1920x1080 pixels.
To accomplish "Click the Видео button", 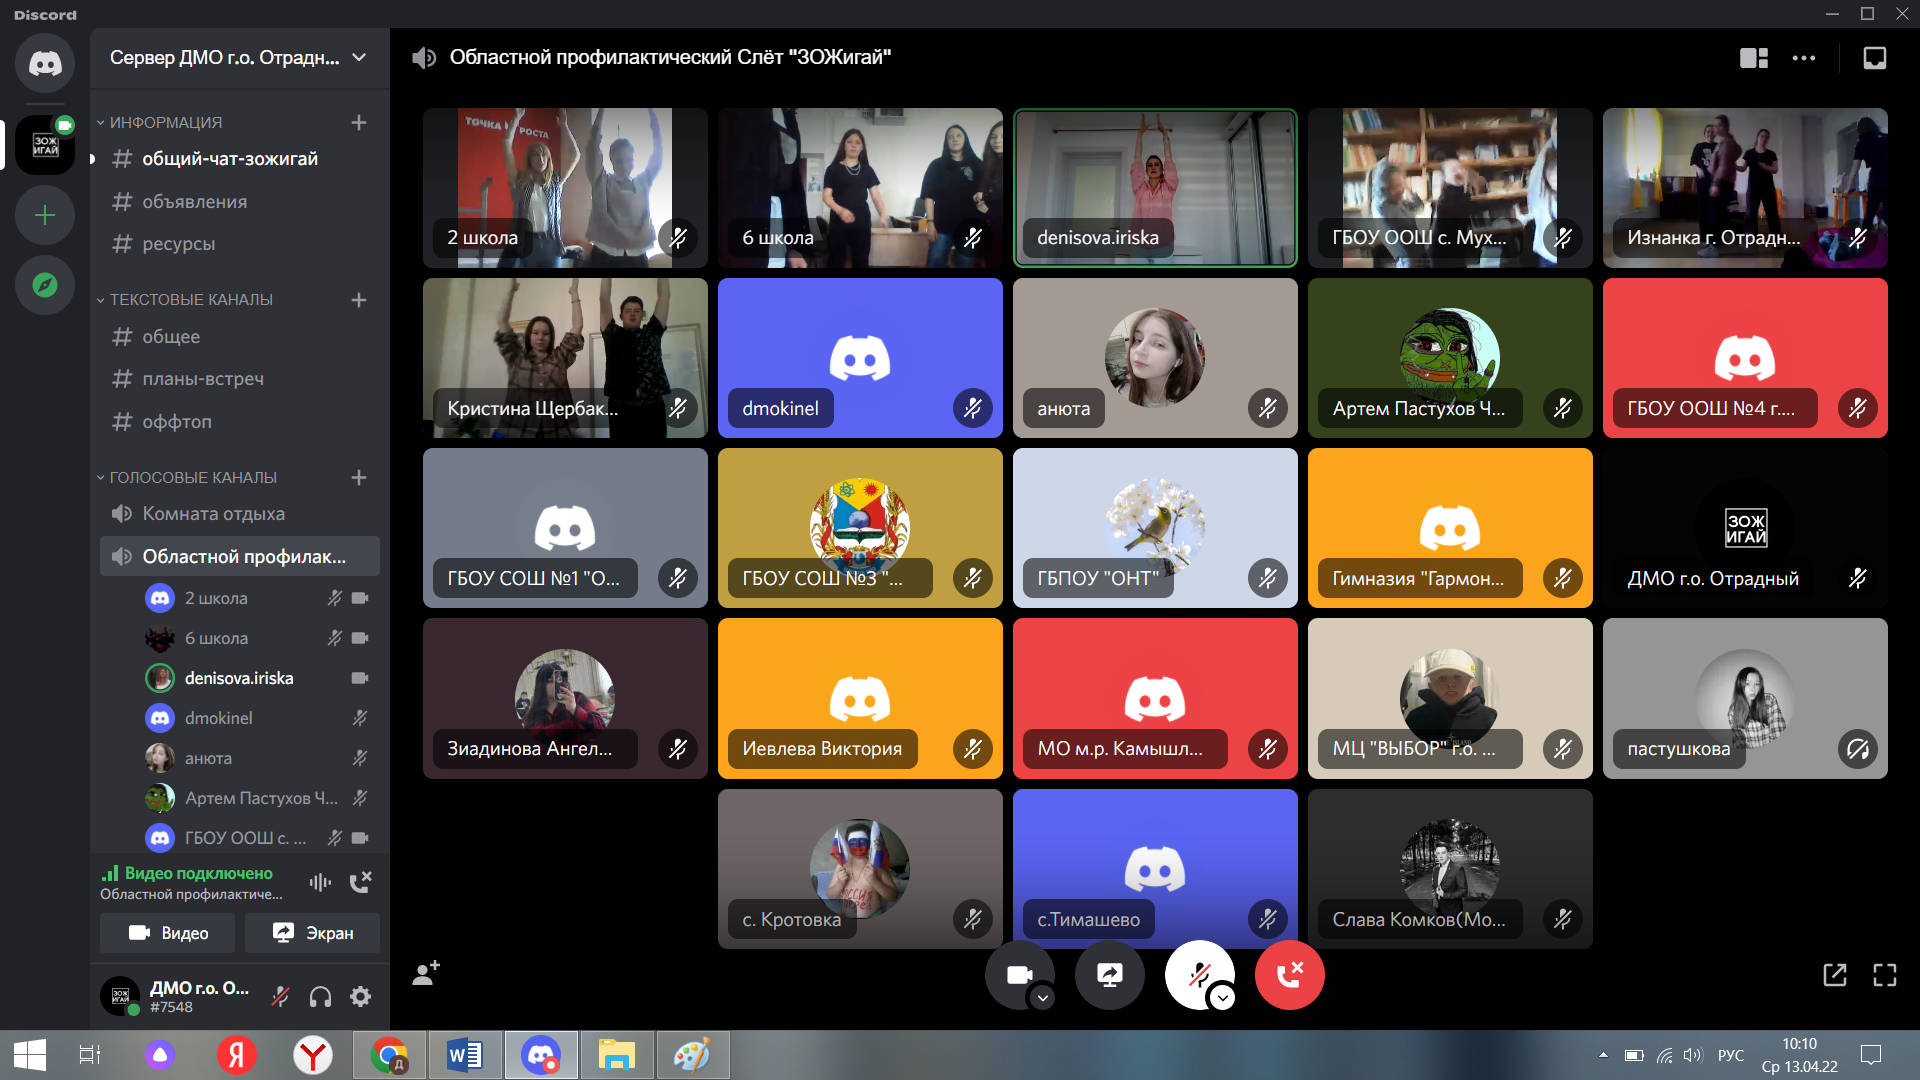I will tap(168, 933).
